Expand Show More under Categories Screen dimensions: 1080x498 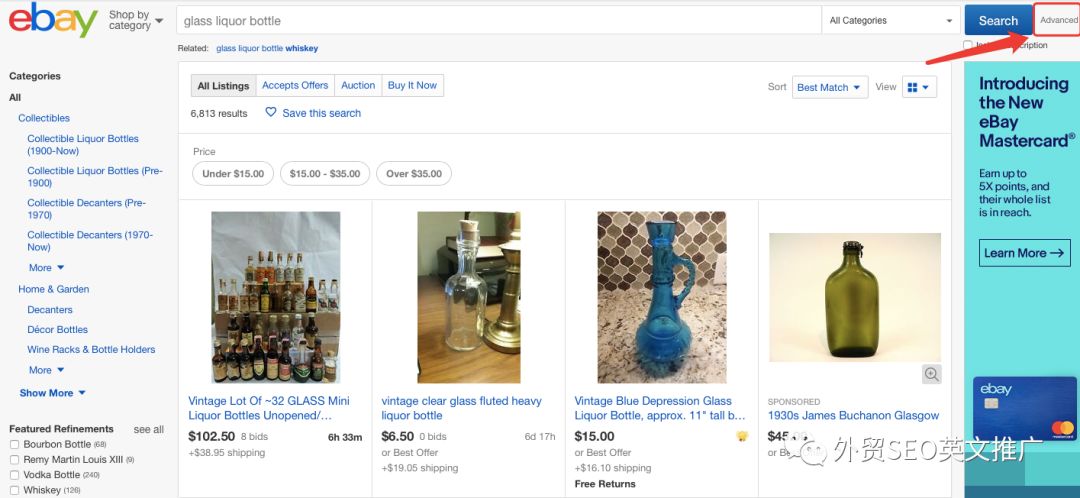click(x=52, y=393)
